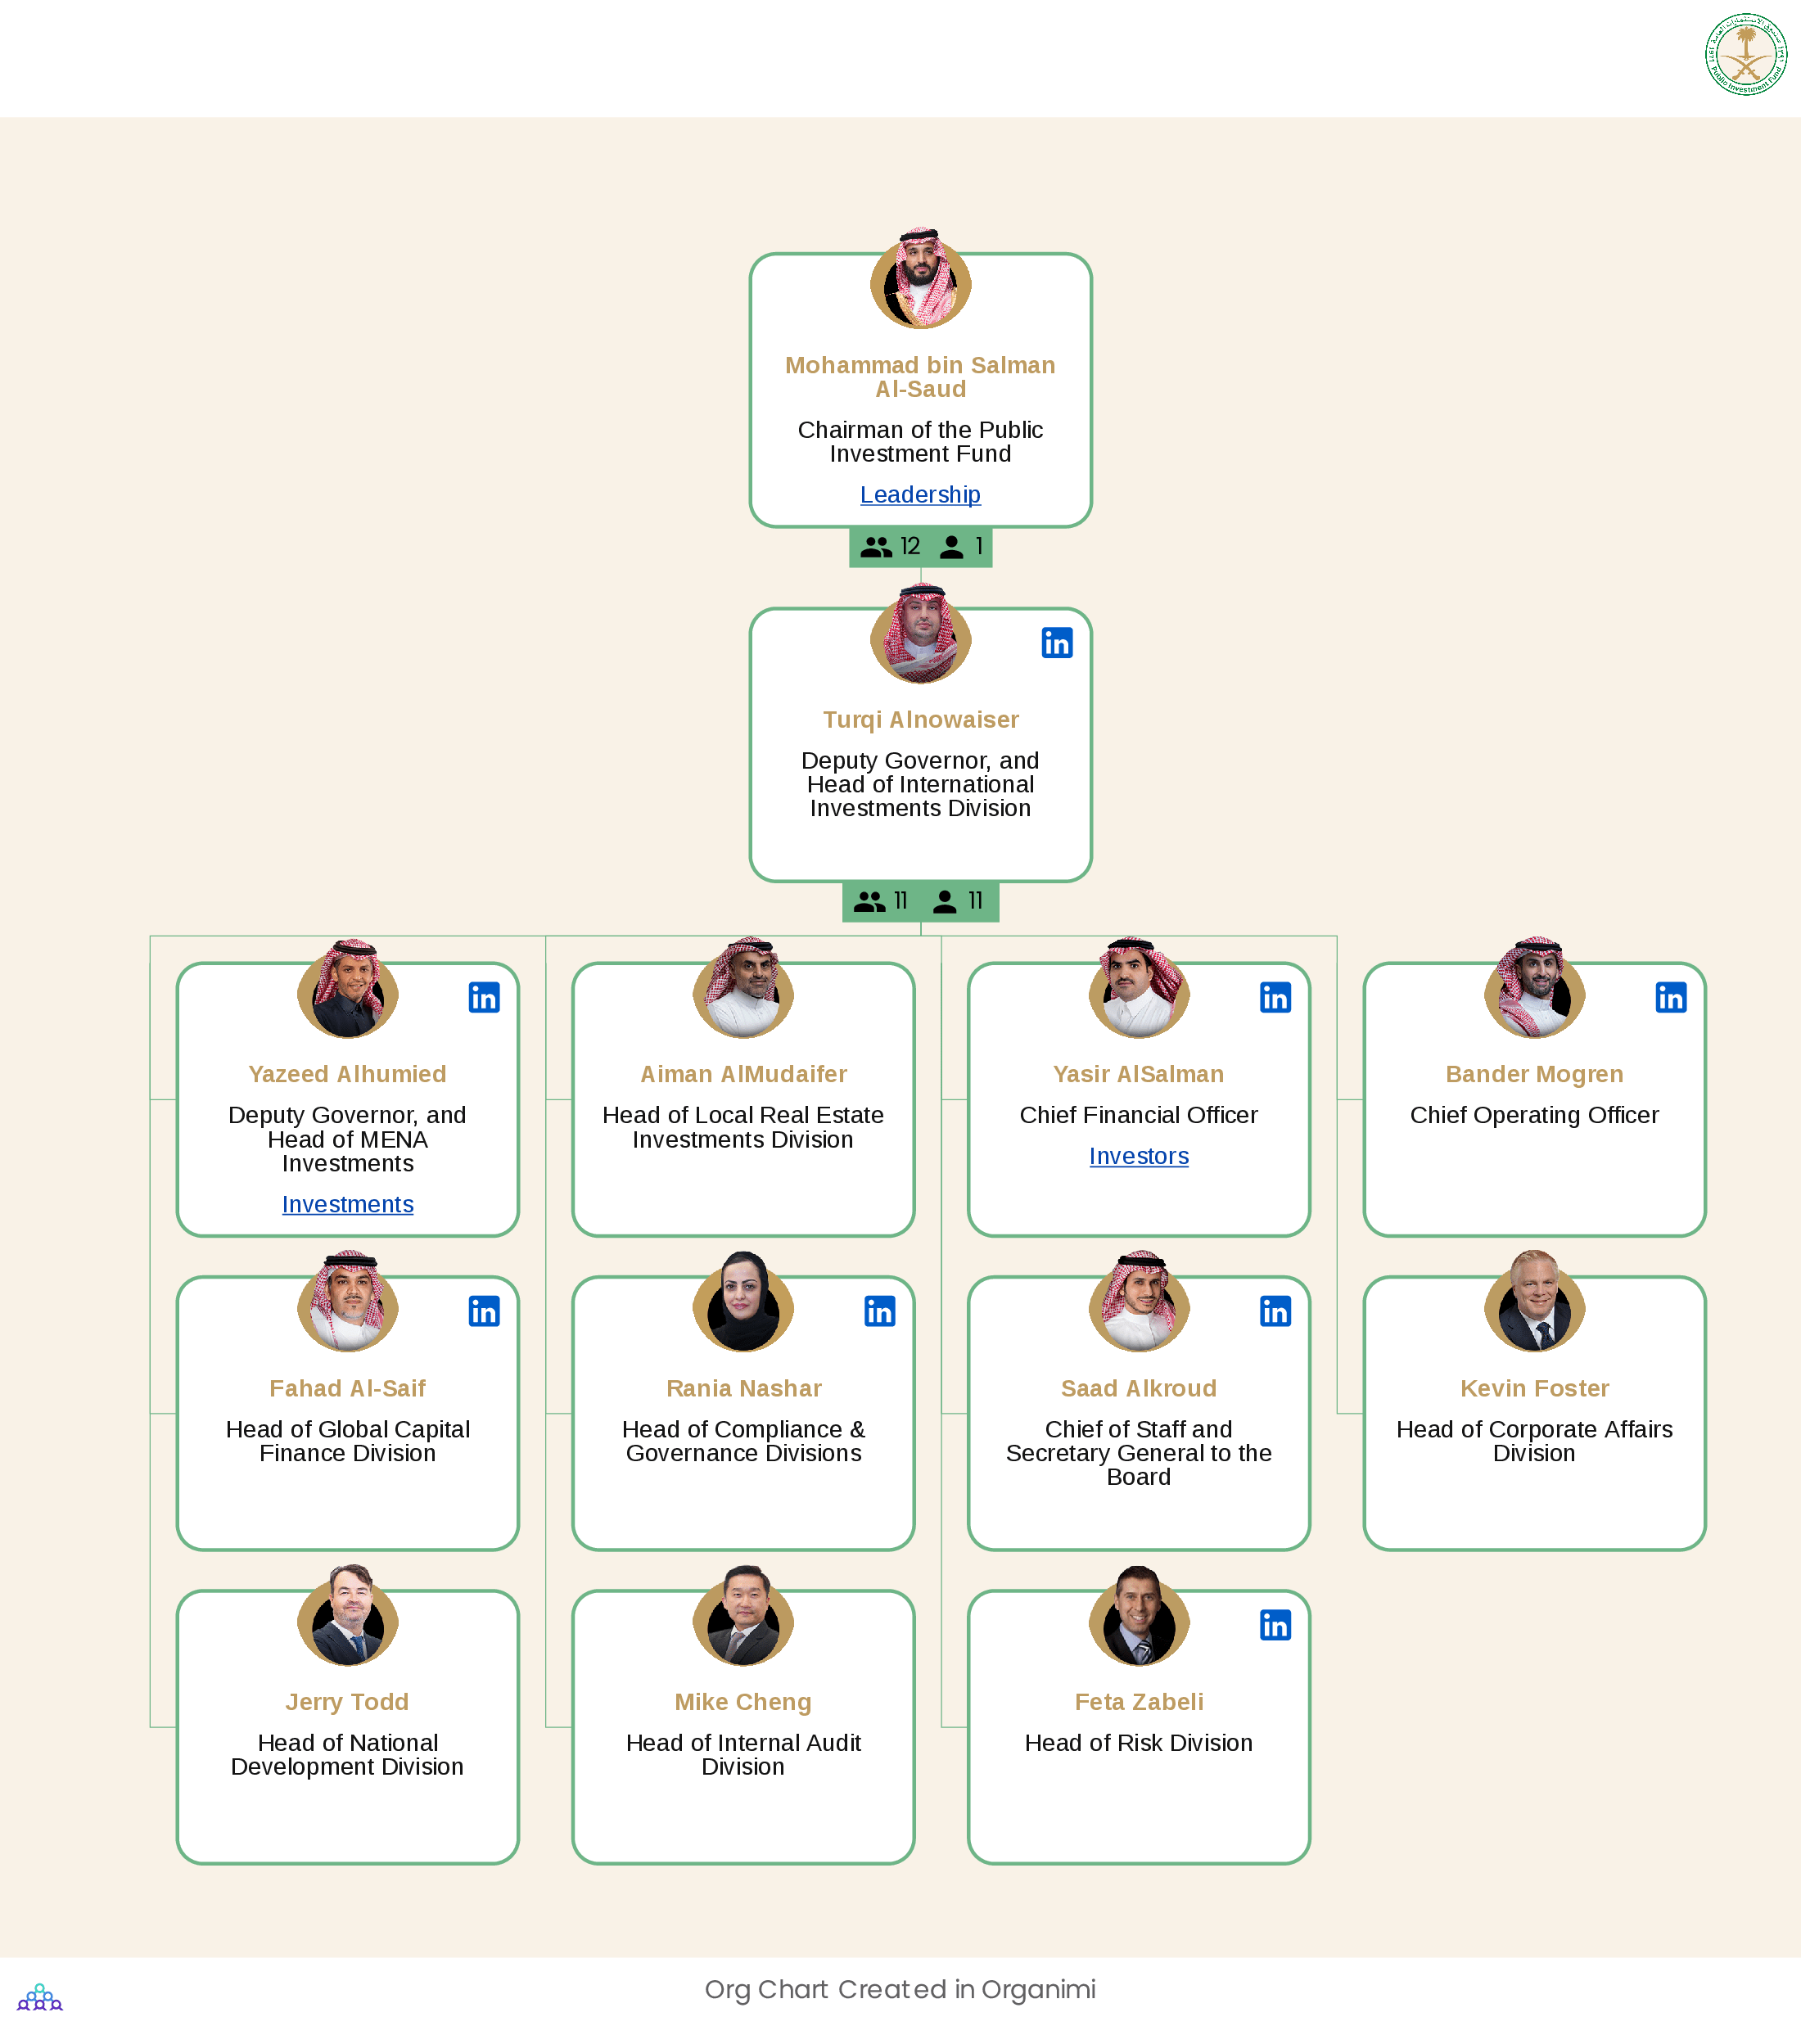1801x2044 pixels.
Task: Select the name Feta Zabeli
Action: coord(1139,1702)
